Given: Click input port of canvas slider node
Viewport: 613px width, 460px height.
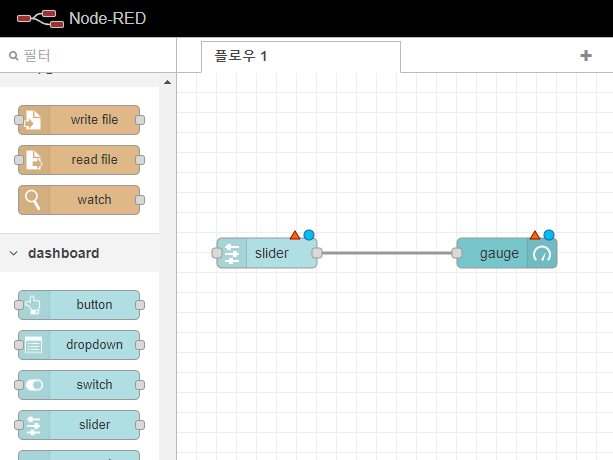Looking at the screenshot, I should coord(217,253).
